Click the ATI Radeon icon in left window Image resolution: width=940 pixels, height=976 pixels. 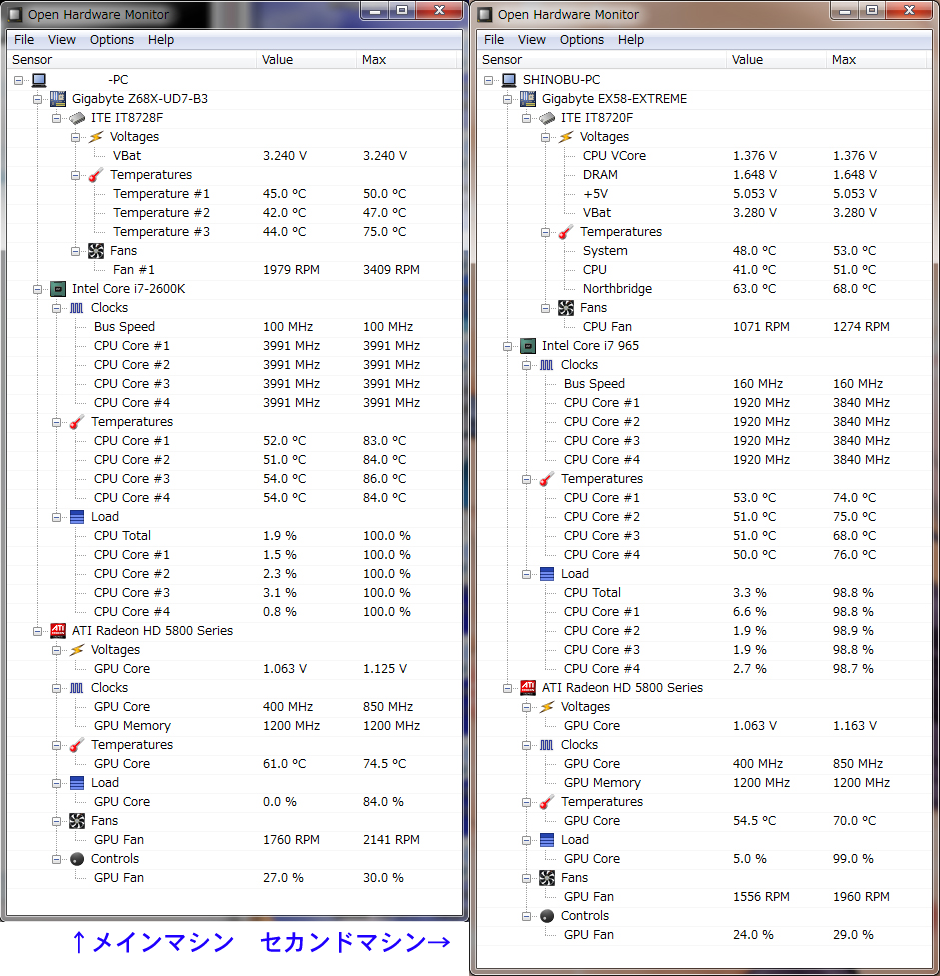[58, 631]
